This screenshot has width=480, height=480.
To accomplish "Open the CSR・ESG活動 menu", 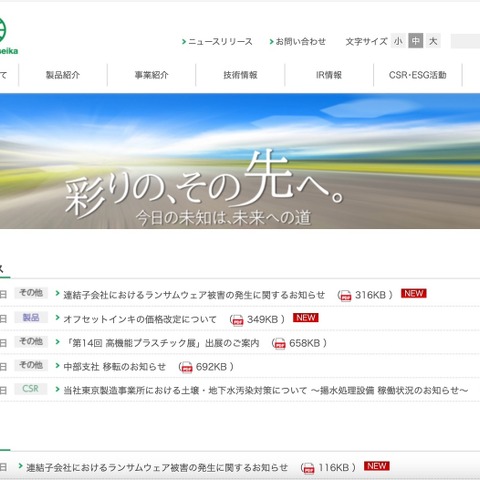I will [x=418, y=75].
